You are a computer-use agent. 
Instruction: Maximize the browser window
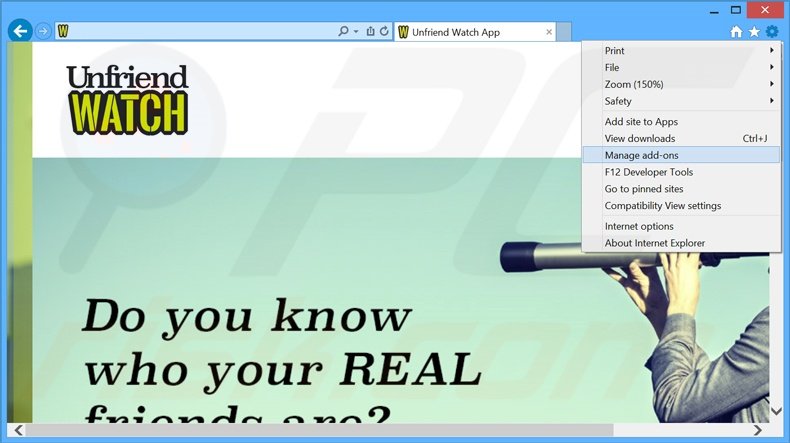pyautogui.click(x=736, y=10)
